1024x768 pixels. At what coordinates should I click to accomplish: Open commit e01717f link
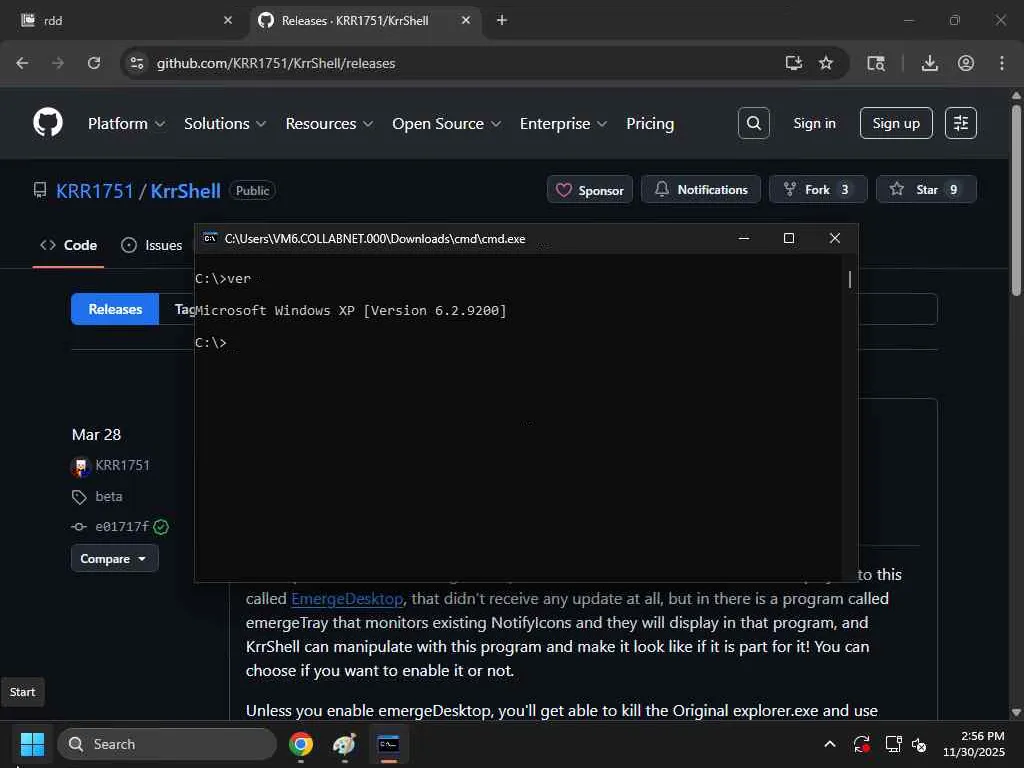point(122,526)
